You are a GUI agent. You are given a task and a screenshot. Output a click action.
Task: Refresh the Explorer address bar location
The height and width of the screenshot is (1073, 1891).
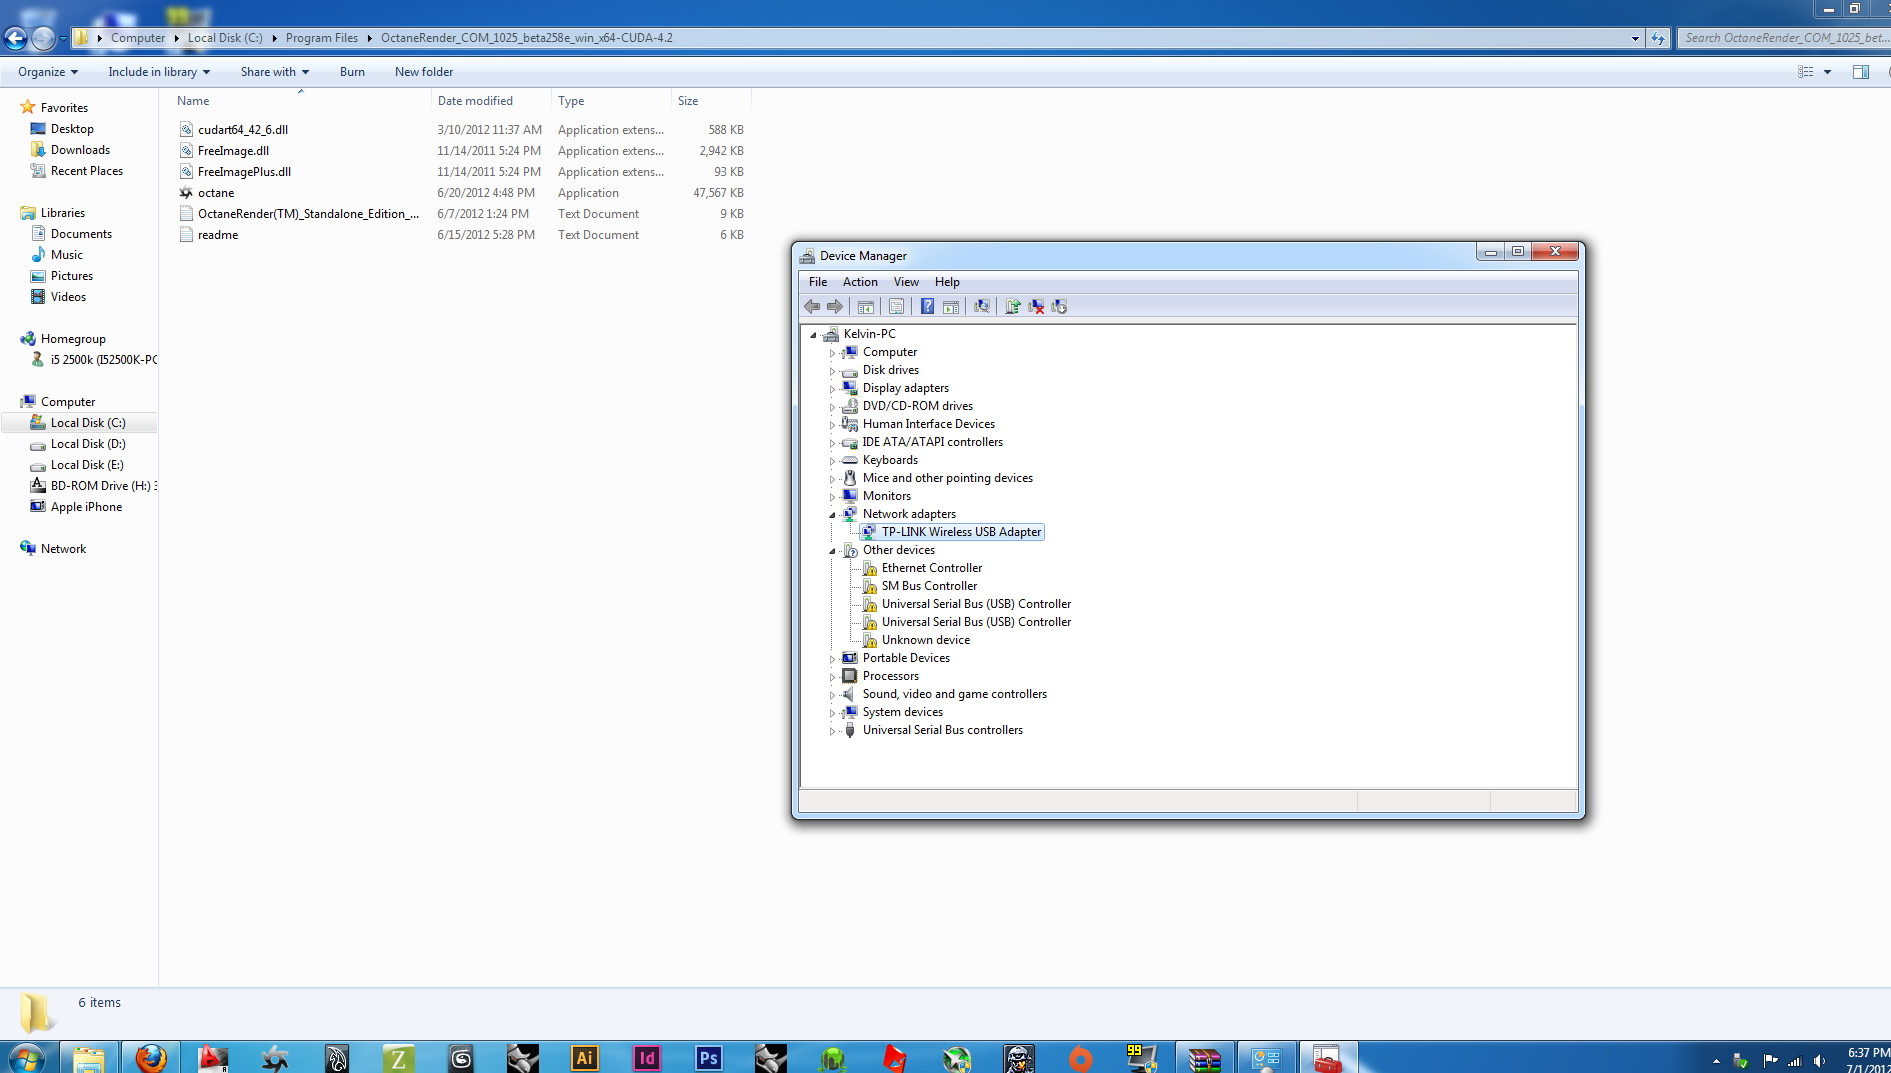pos(1658,38)
